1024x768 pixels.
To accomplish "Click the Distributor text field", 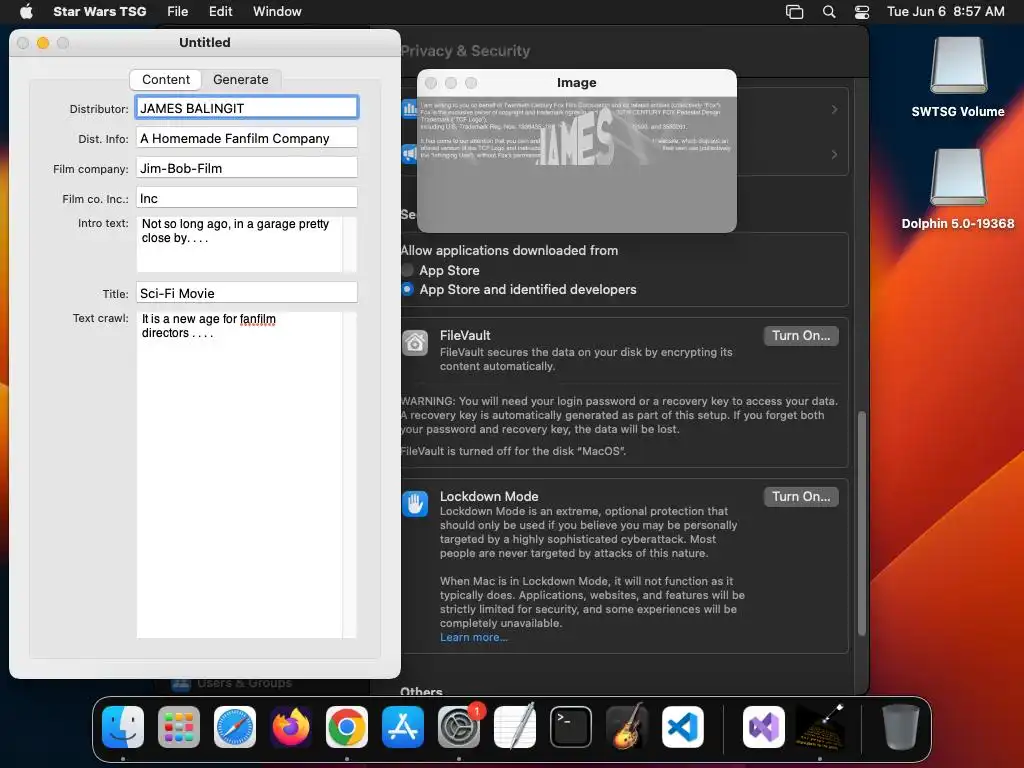I will click(247, 108).
